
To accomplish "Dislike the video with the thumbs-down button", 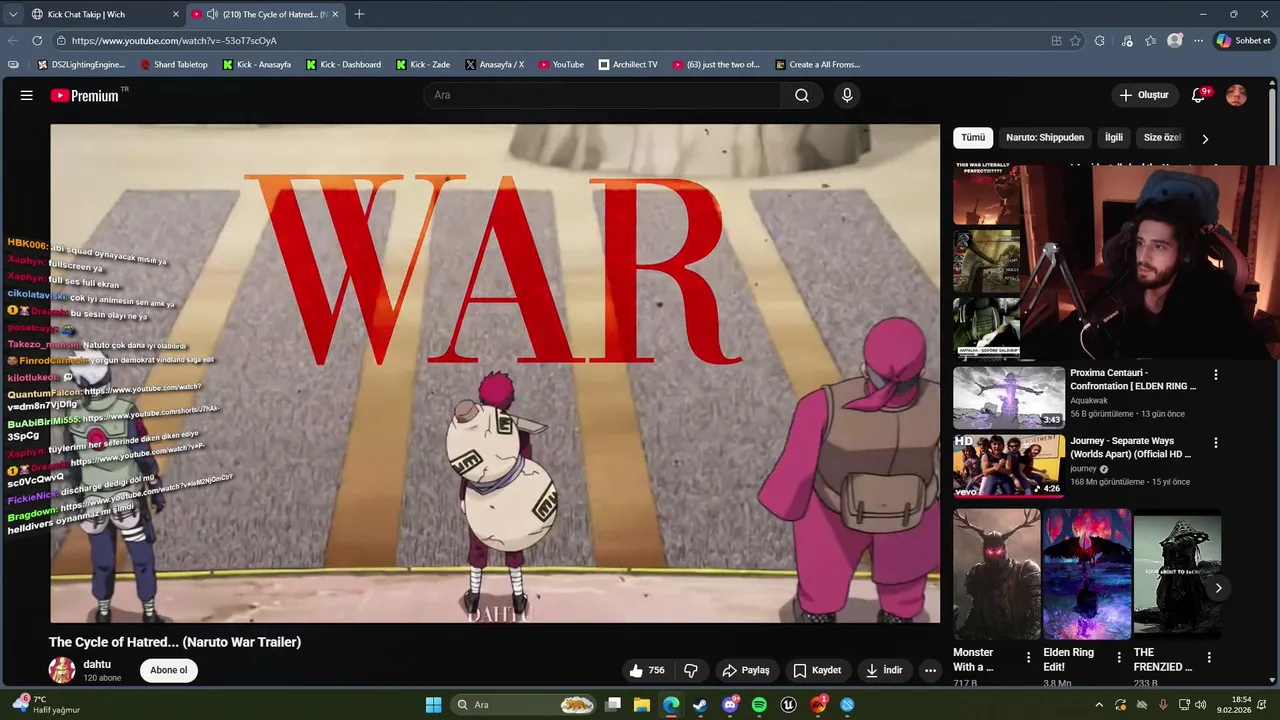I will (690, 670).
